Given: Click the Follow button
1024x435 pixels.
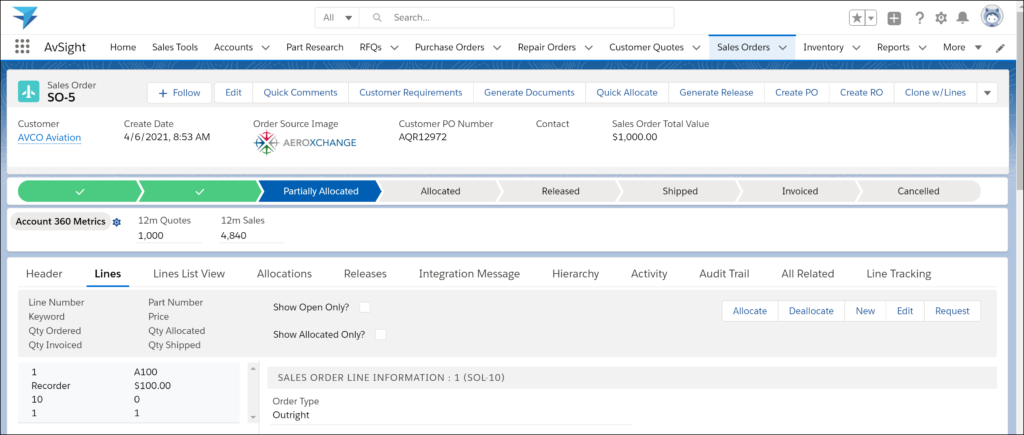Looking at the screenshot, I should tap(180, 93).
